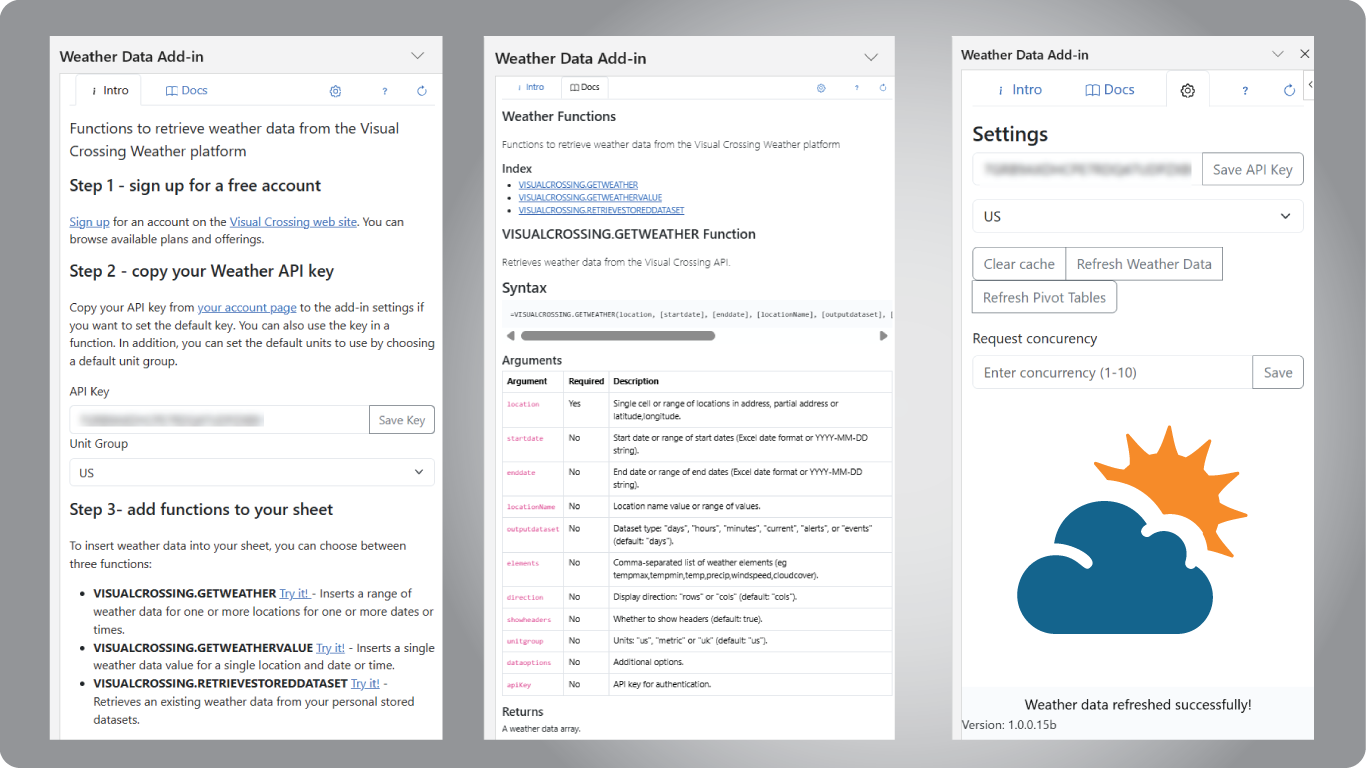Viewport: 1366px width, 768px height.
Task: Click the 'locationName' argument cell
Action: [534, 507]
